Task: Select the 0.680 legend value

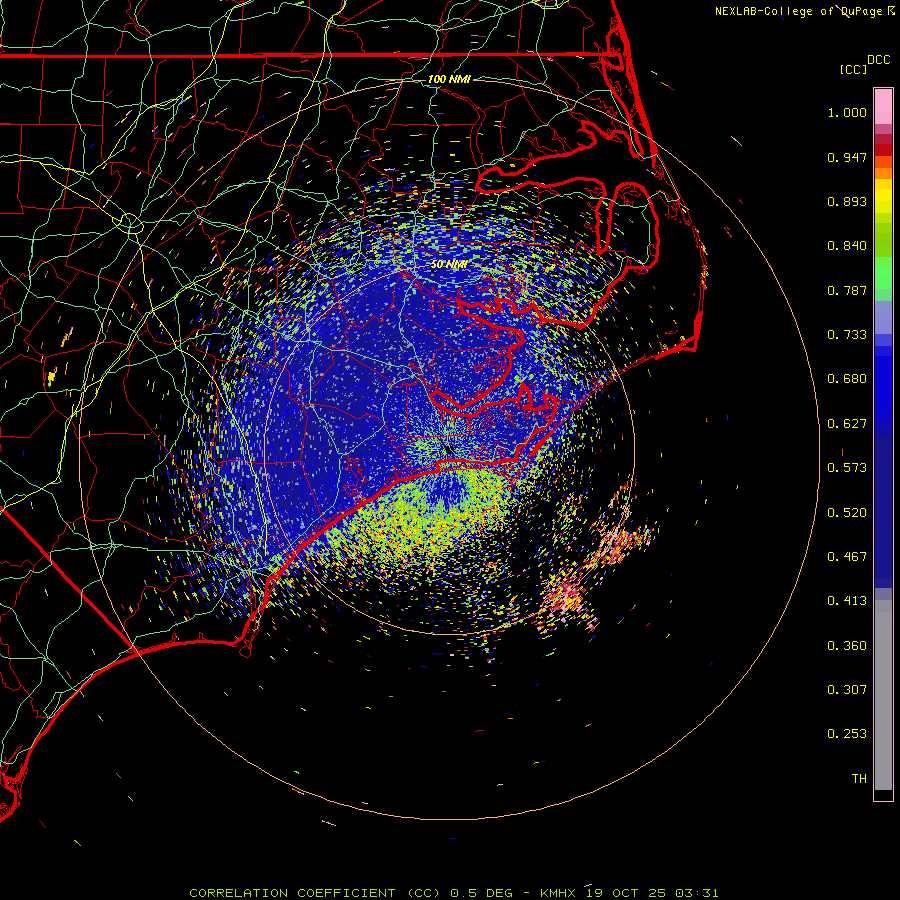Action: [847, 379]
